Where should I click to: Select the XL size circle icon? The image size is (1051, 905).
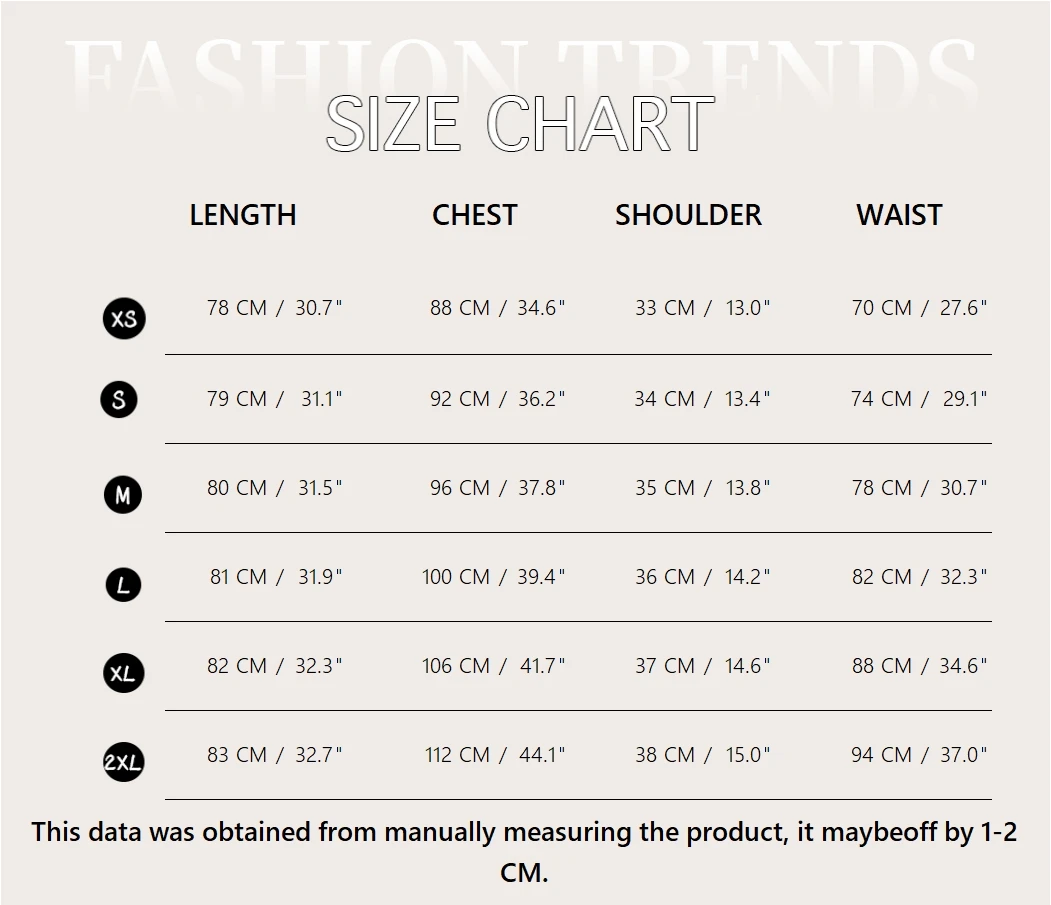[123, 673]
